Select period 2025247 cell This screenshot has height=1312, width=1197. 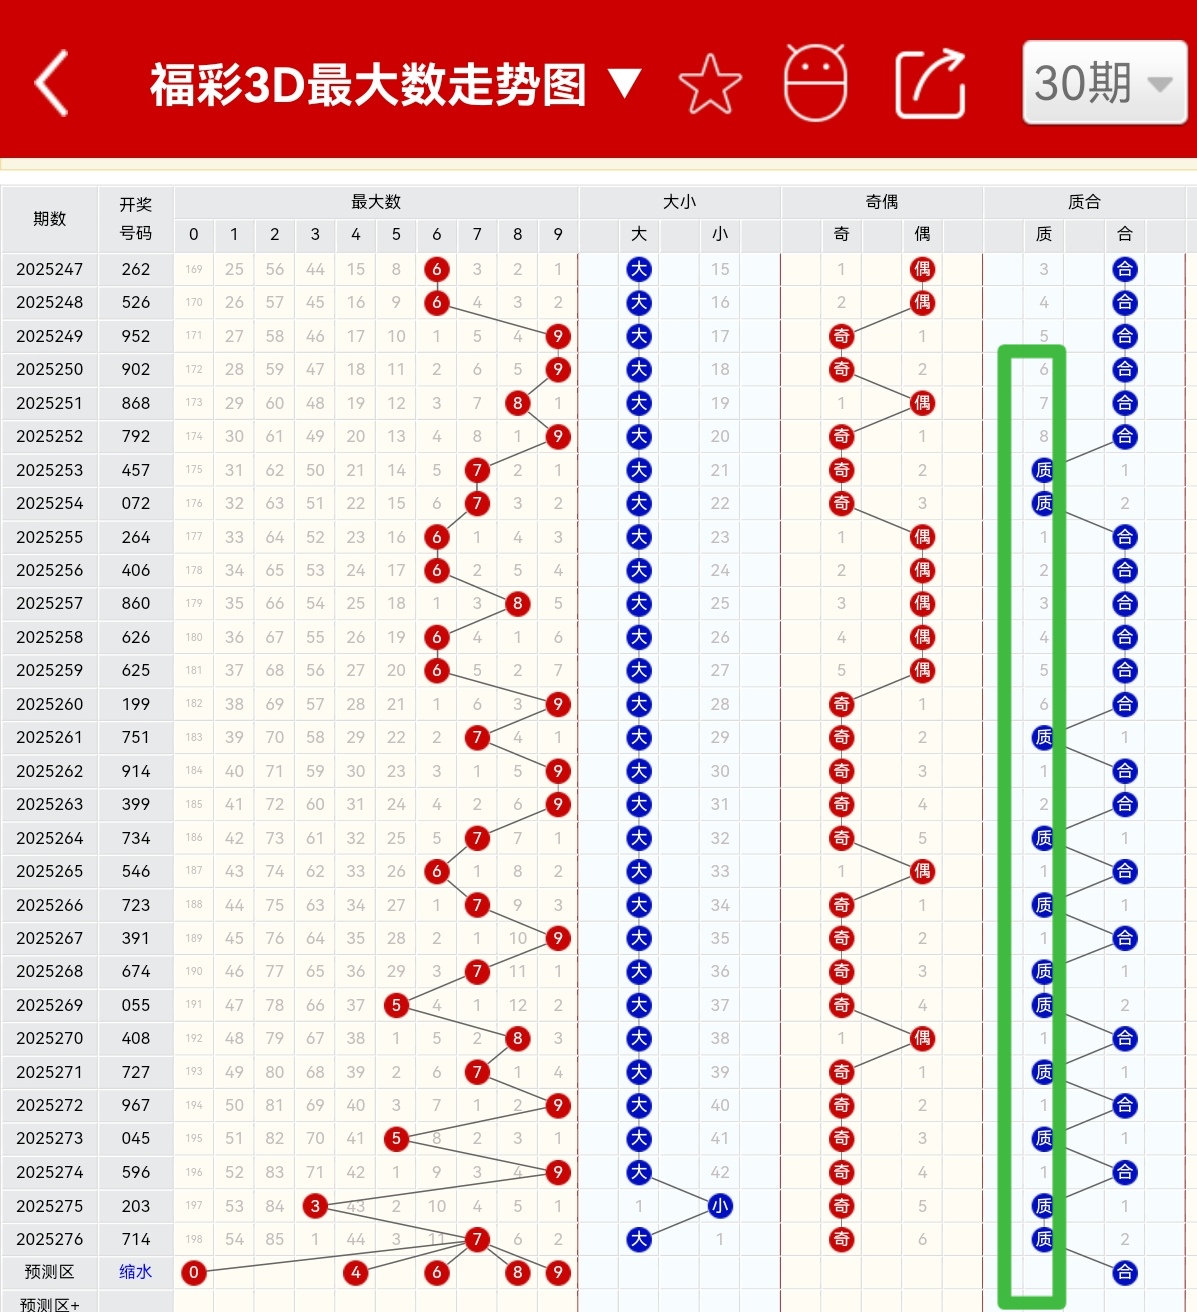tap(50, 269)
